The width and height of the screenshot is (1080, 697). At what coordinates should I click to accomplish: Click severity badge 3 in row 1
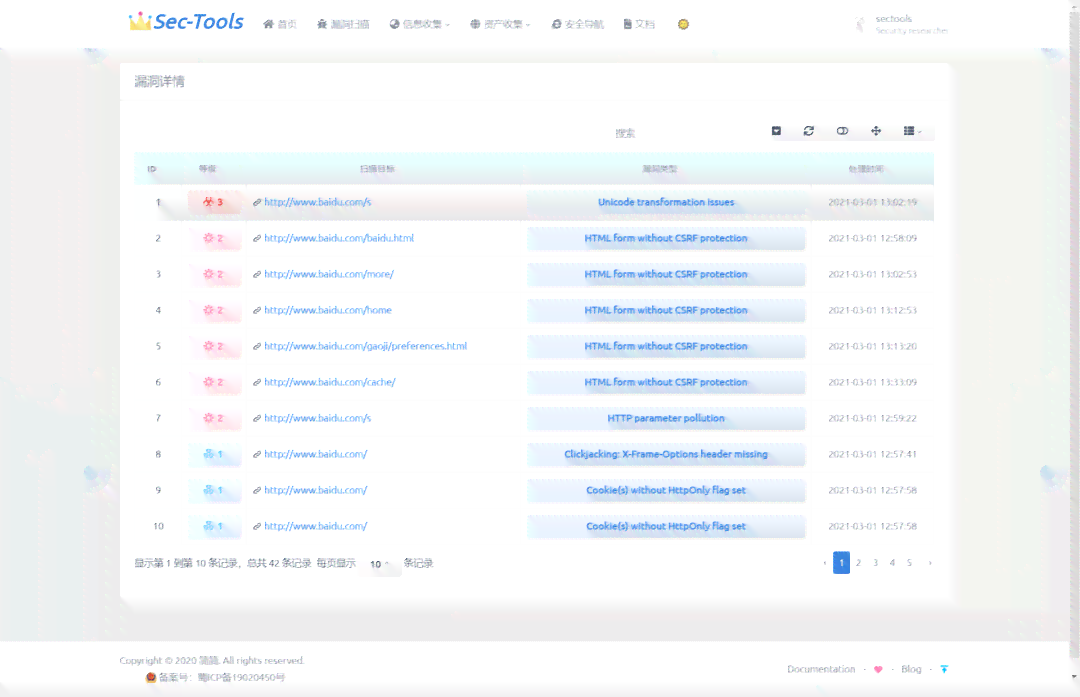(214, 202)
